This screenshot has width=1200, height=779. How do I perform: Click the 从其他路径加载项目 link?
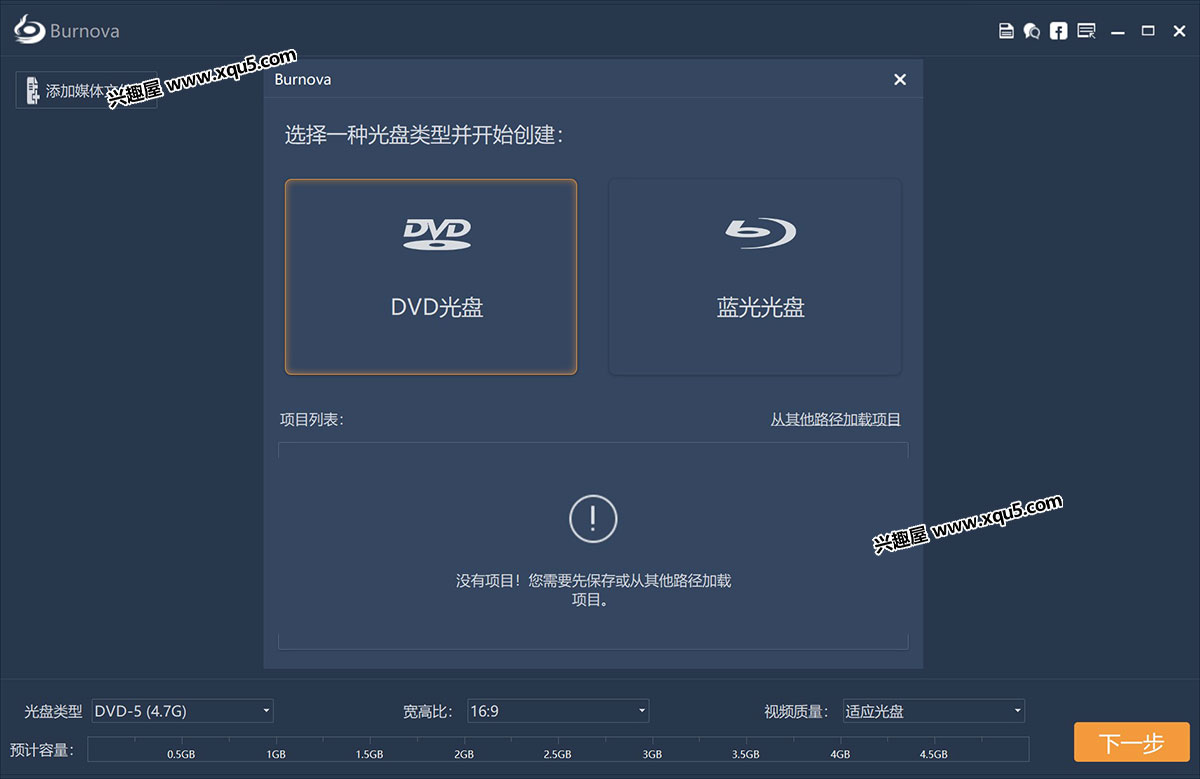[x=835, y=420]
